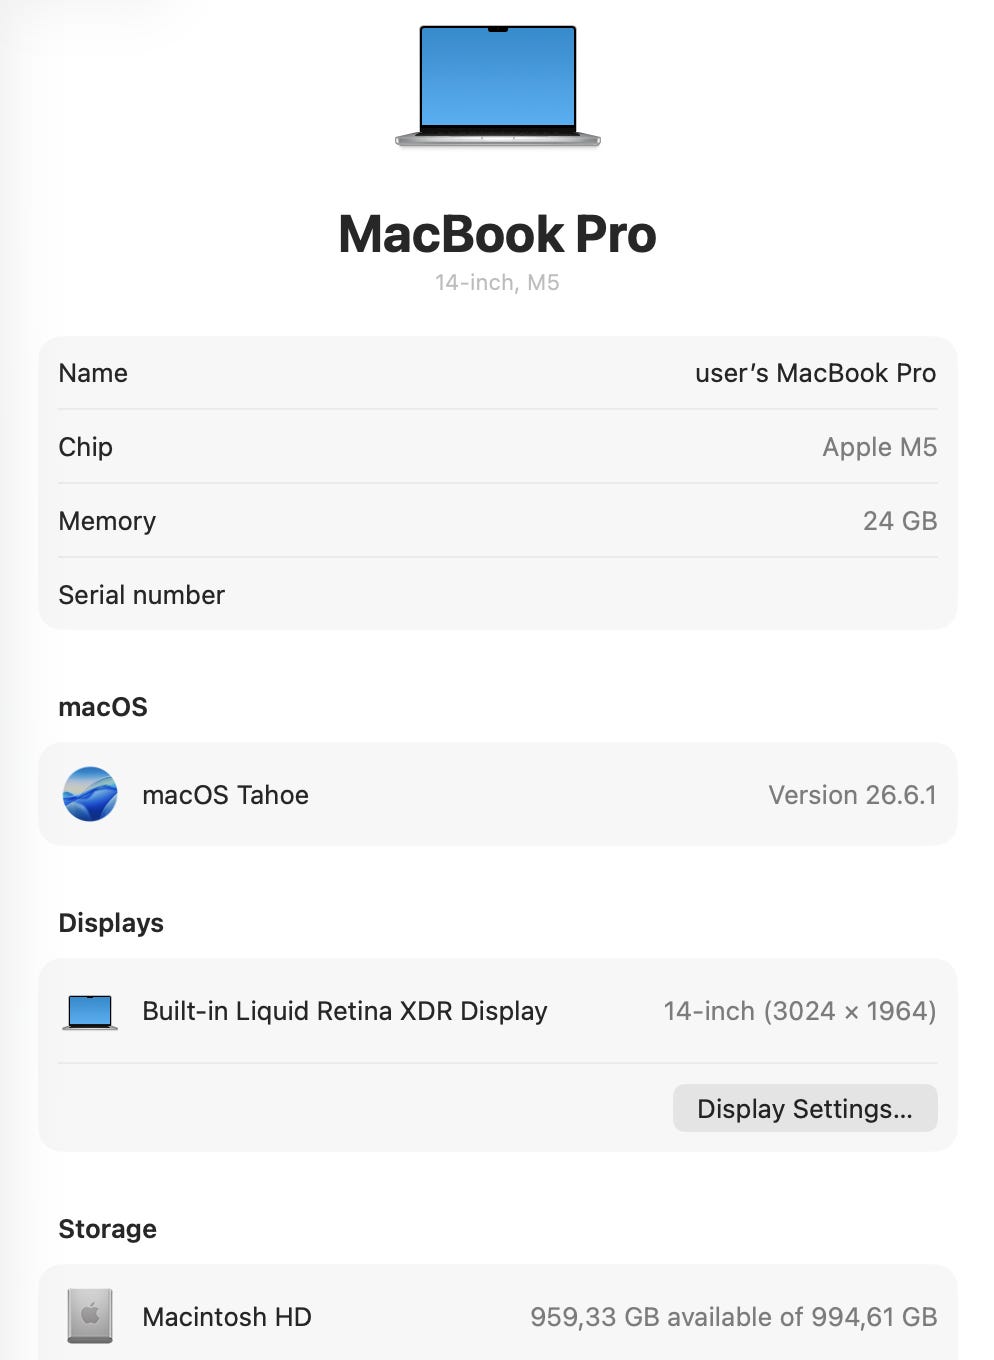994x1360 pixels.
Task: Click the Memory row label
Action: (107, 521)
